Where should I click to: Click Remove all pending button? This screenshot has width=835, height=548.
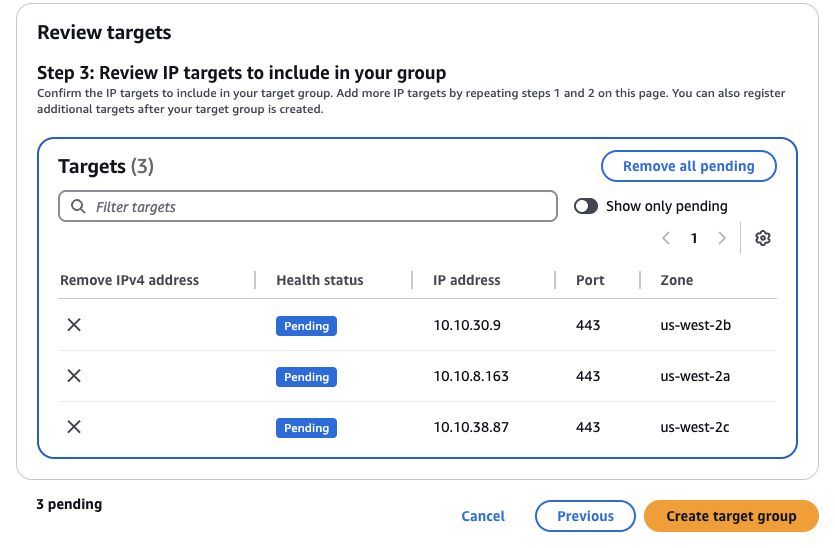pos(688,166)
